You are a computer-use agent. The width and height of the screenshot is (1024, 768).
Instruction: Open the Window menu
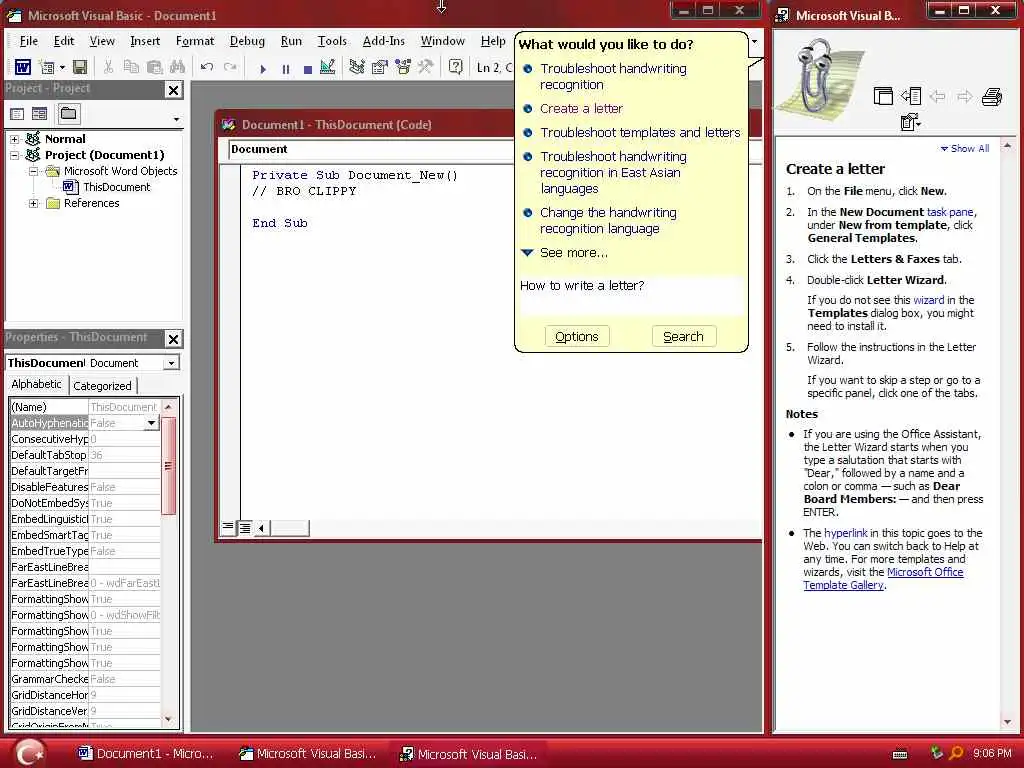pyautogui.click(x=442, y=41)
